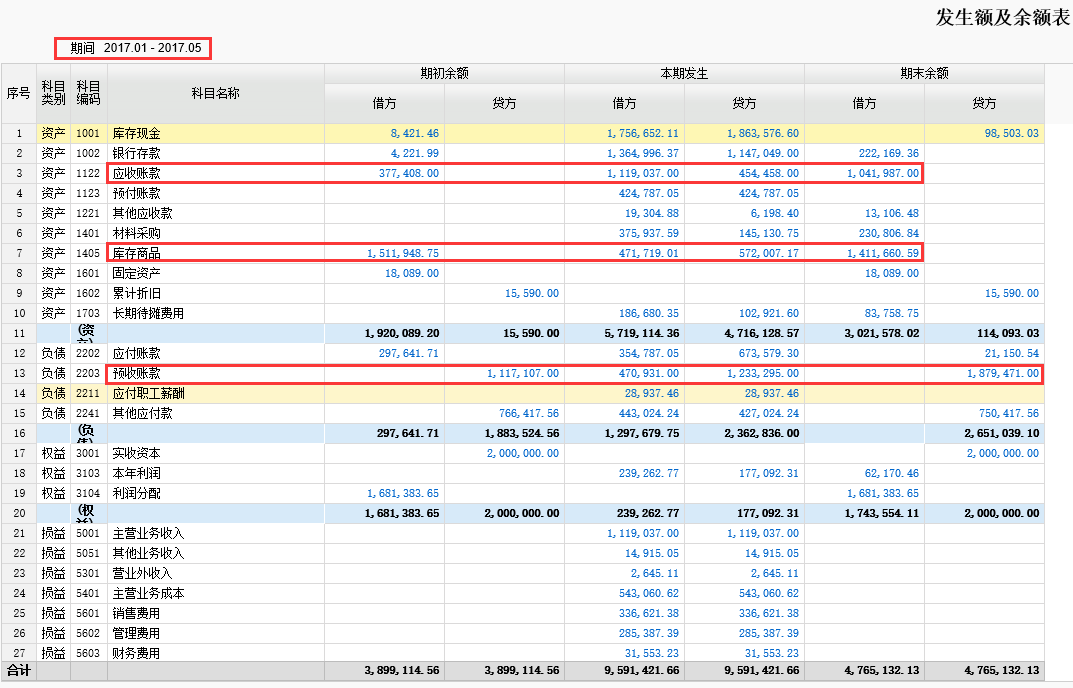
Task: Click the 科目名称 column header
Action: tap(216, 93)
